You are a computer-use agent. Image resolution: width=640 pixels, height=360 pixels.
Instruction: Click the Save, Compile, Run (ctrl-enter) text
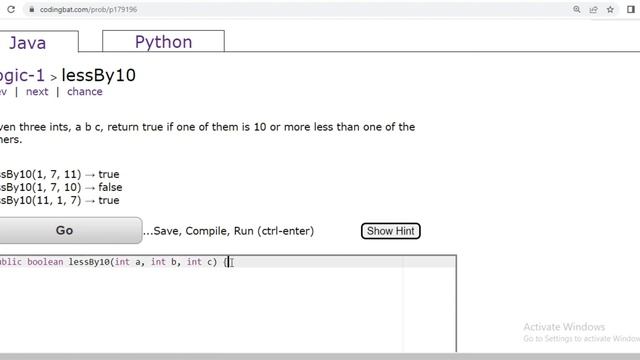229,231
